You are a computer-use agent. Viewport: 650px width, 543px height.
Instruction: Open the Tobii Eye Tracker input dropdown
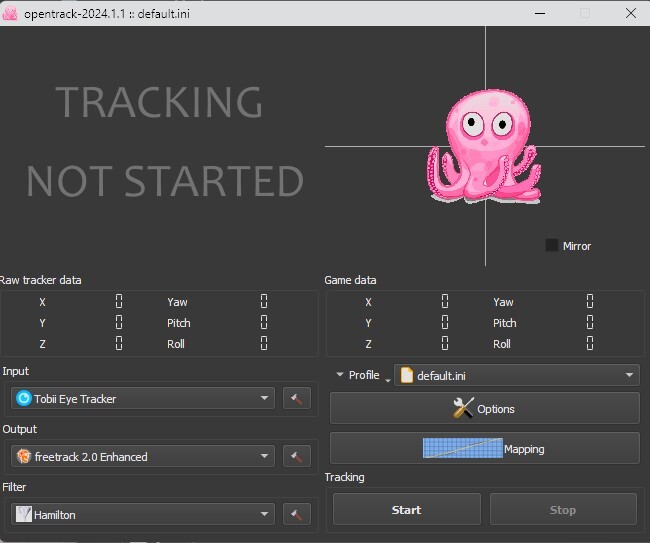click(143, 398)
